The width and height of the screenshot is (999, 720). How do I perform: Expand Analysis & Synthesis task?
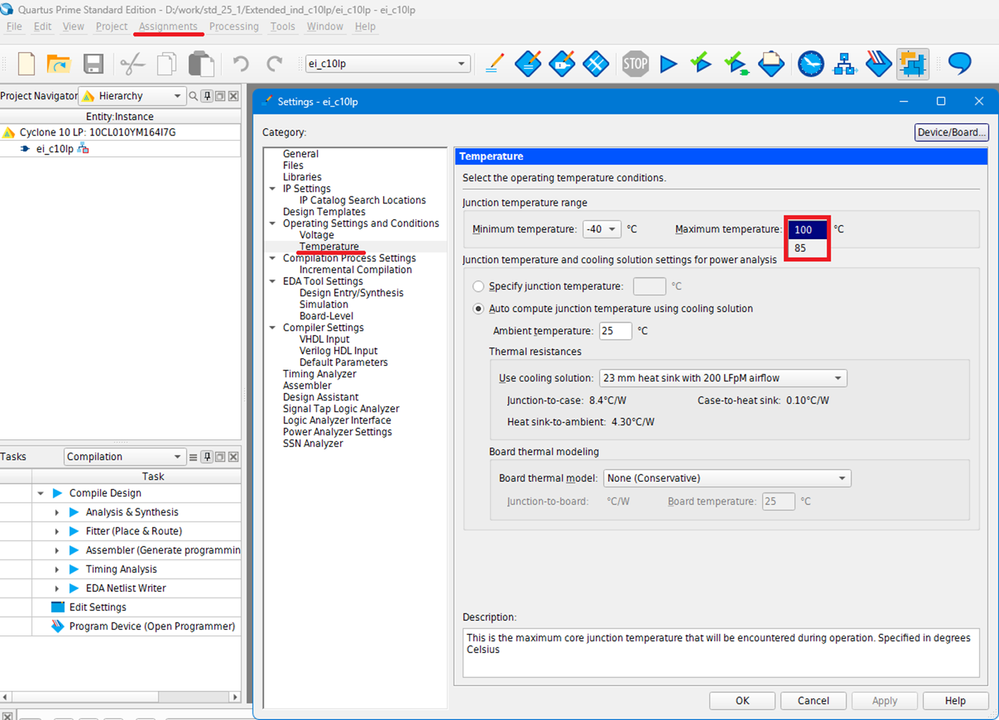[59, 512]
